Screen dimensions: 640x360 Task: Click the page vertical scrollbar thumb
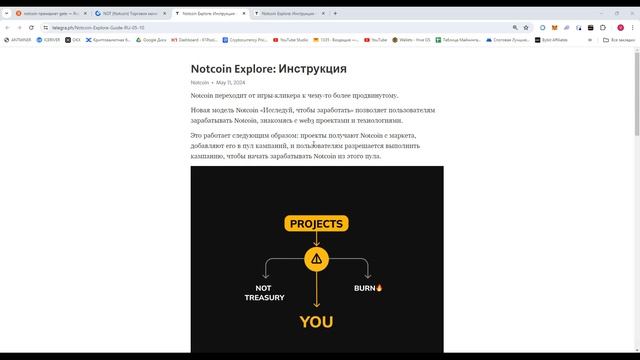pyautogui.click(x=637, y=94)
